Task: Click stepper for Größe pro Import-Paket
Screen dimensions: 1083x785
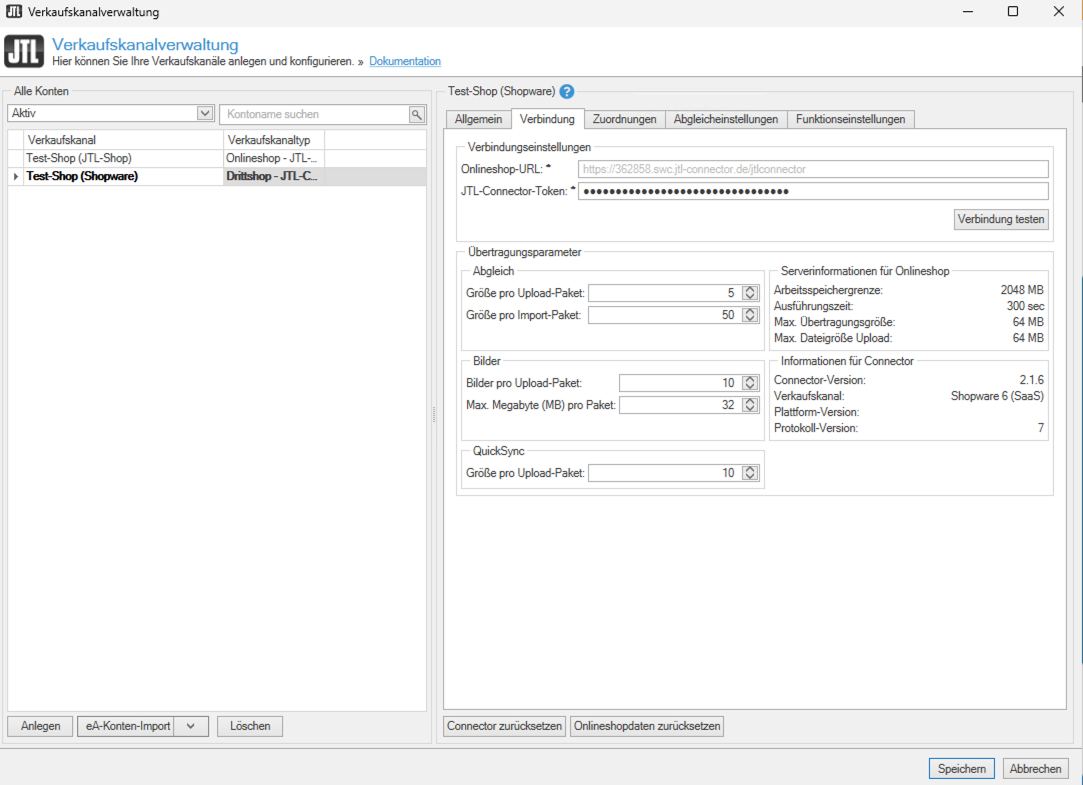Action: 751,315
